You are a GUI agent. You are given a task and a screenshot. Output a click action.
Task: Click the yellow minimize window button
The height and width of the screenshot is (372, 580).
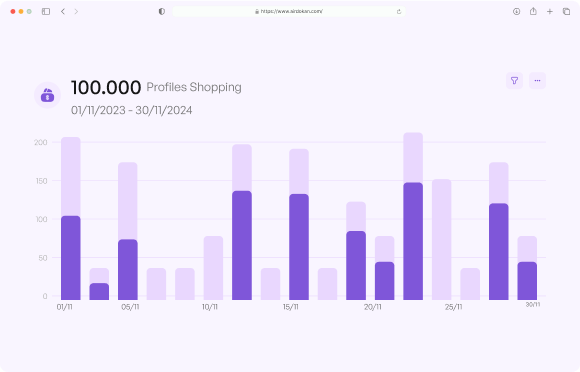pyautogui.click(x=21, y=11)
